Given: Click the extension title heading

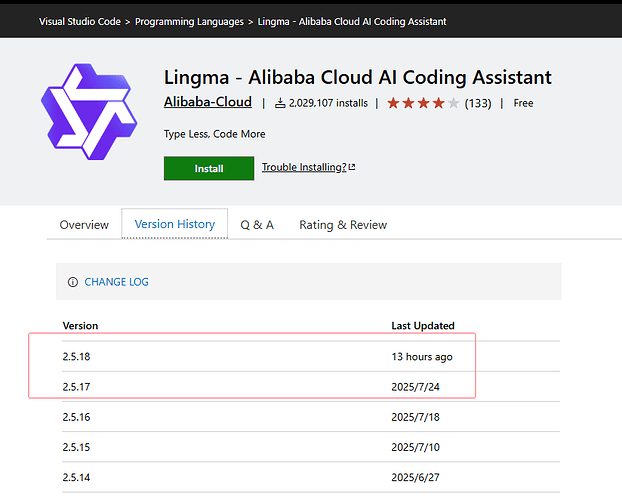Looking at the screenshot, I should (358, 77).
